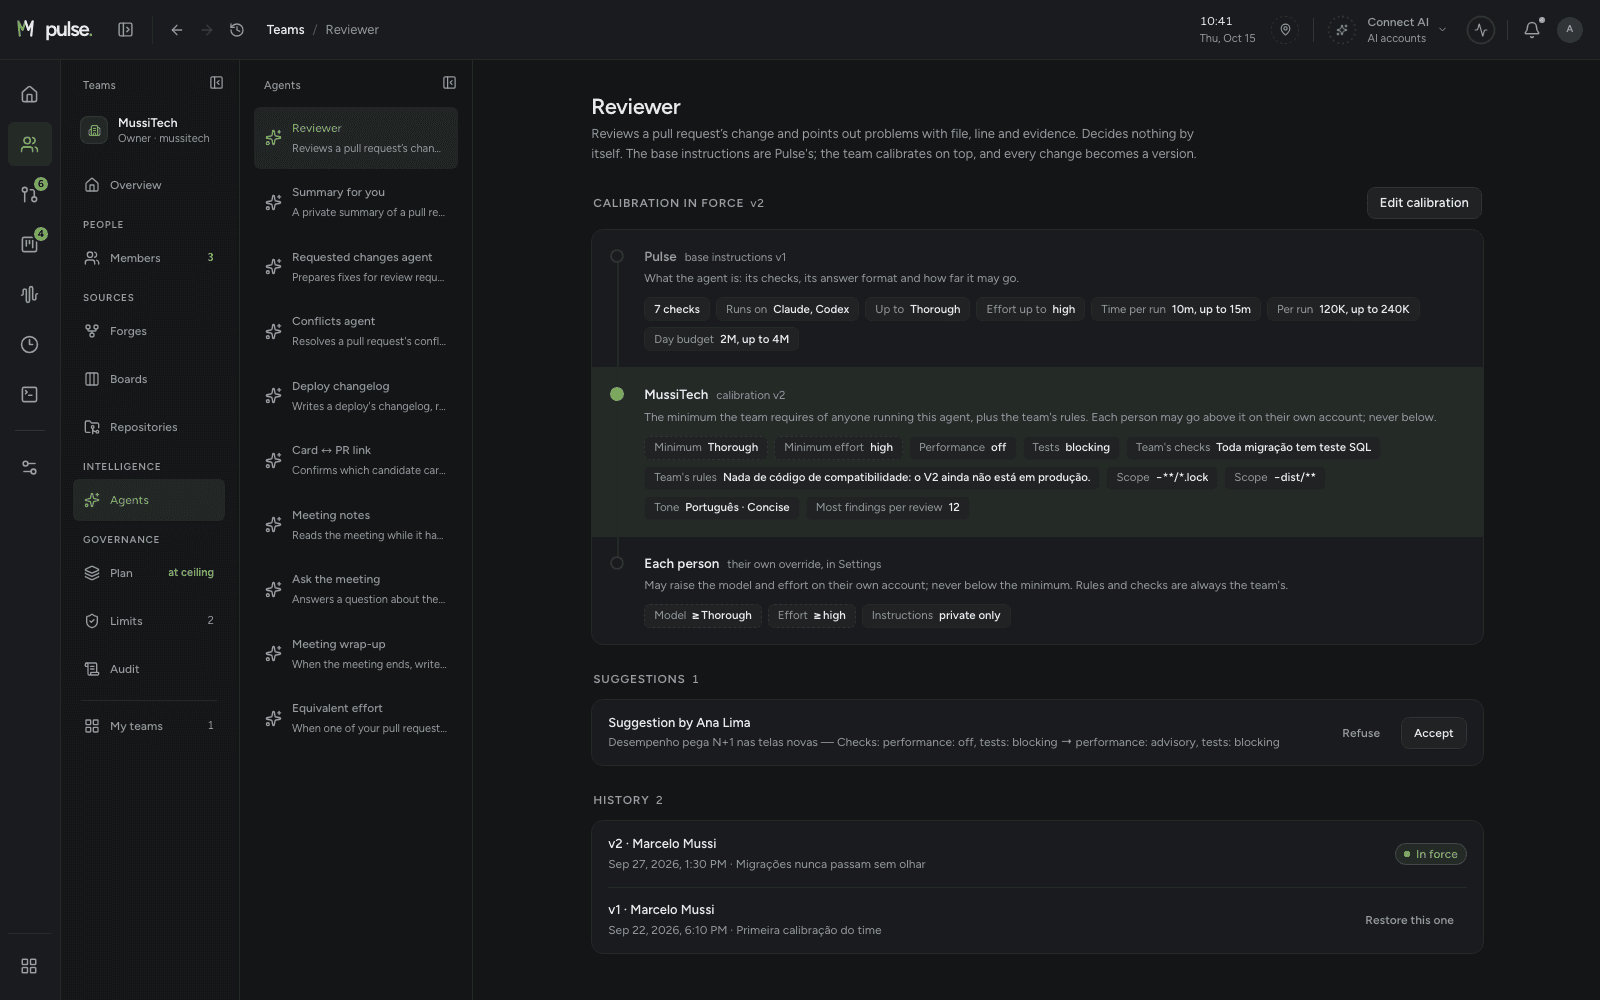The width and height of the screenshot is (1600, 1000).
Task: Select Equivalent effort agent
Action: click(x=356, y=718)
